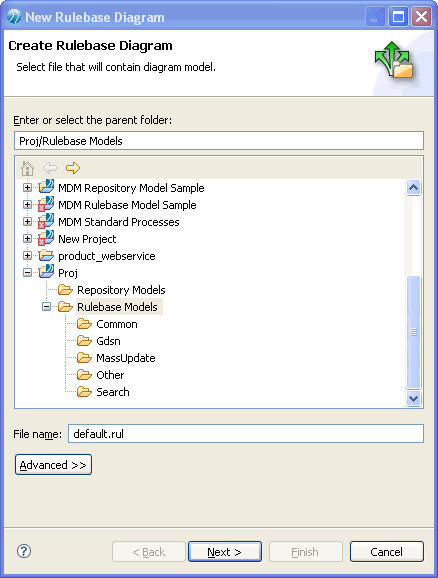Click the tree's vertical scrollbar thumb
The height and width of the screenshot is (578, 438).
coord(414,332)
